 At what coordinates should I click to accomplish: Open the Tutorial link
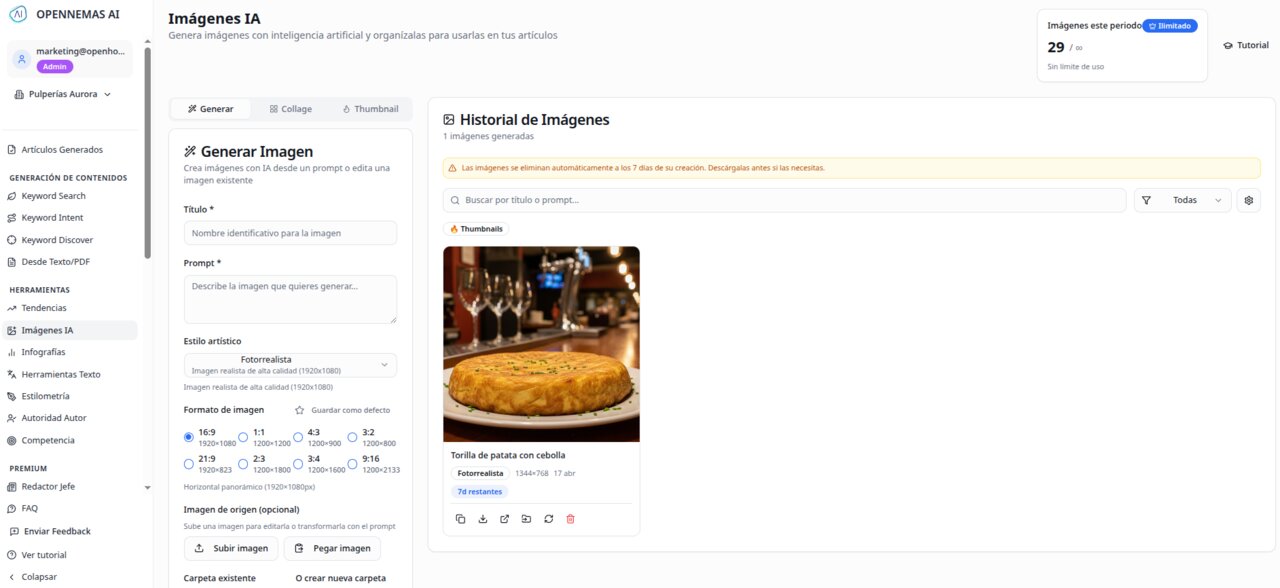1245,44
